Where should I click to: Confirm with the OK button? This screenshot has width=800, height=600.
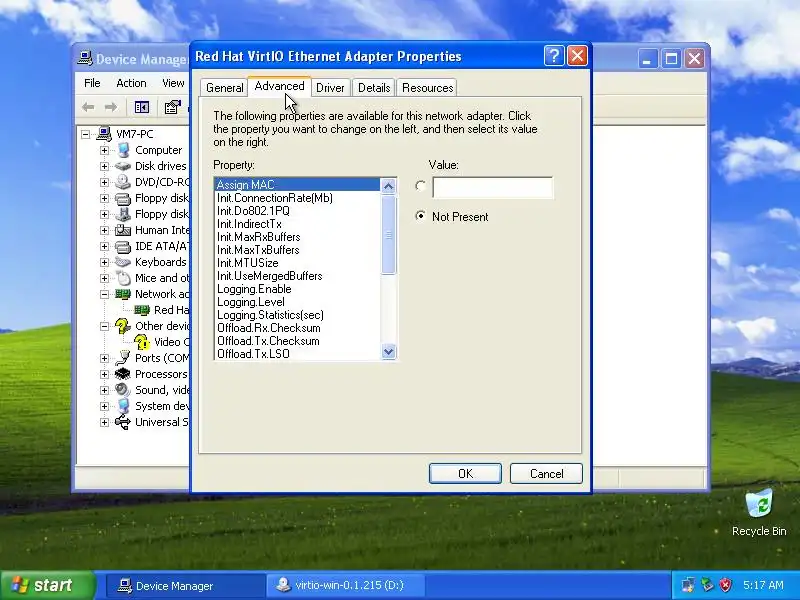[x=465, y=473]
